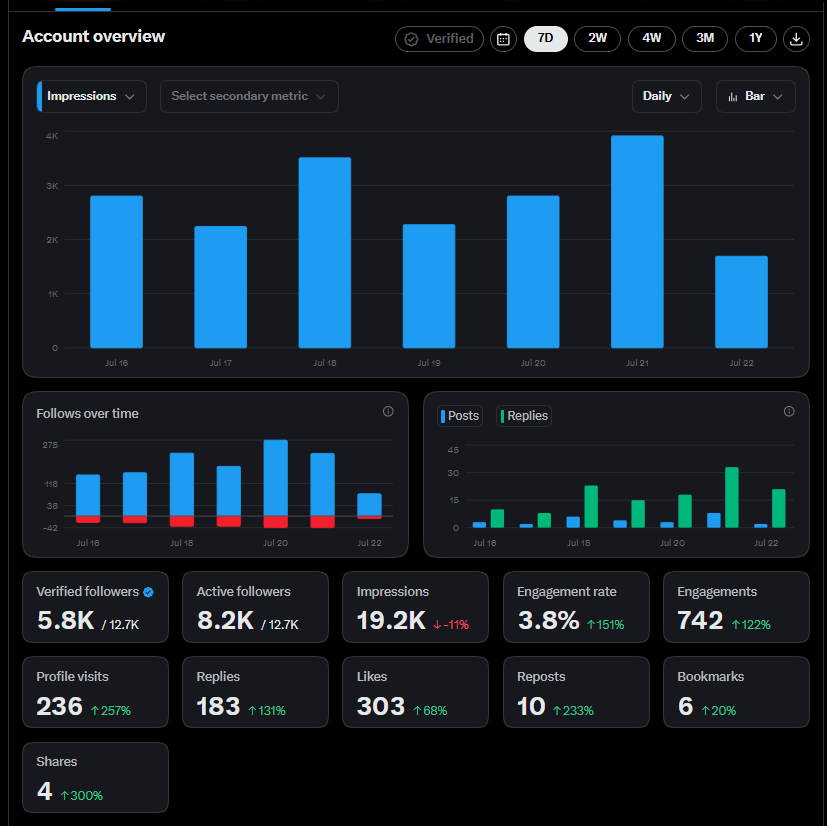Viewport: 827px width, 826px height.
Task: Download the analytics data
Action: pos(796,39)
